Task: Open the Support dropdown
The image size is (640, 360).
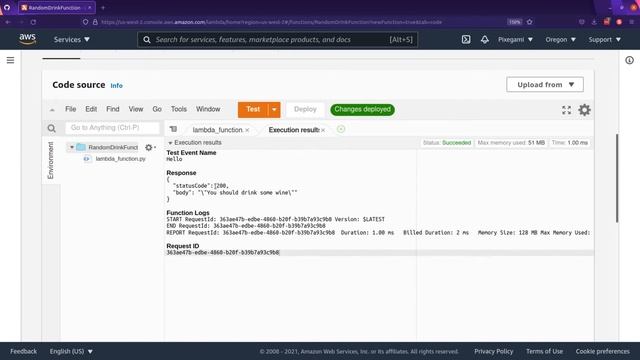Action: pos(604,40)
